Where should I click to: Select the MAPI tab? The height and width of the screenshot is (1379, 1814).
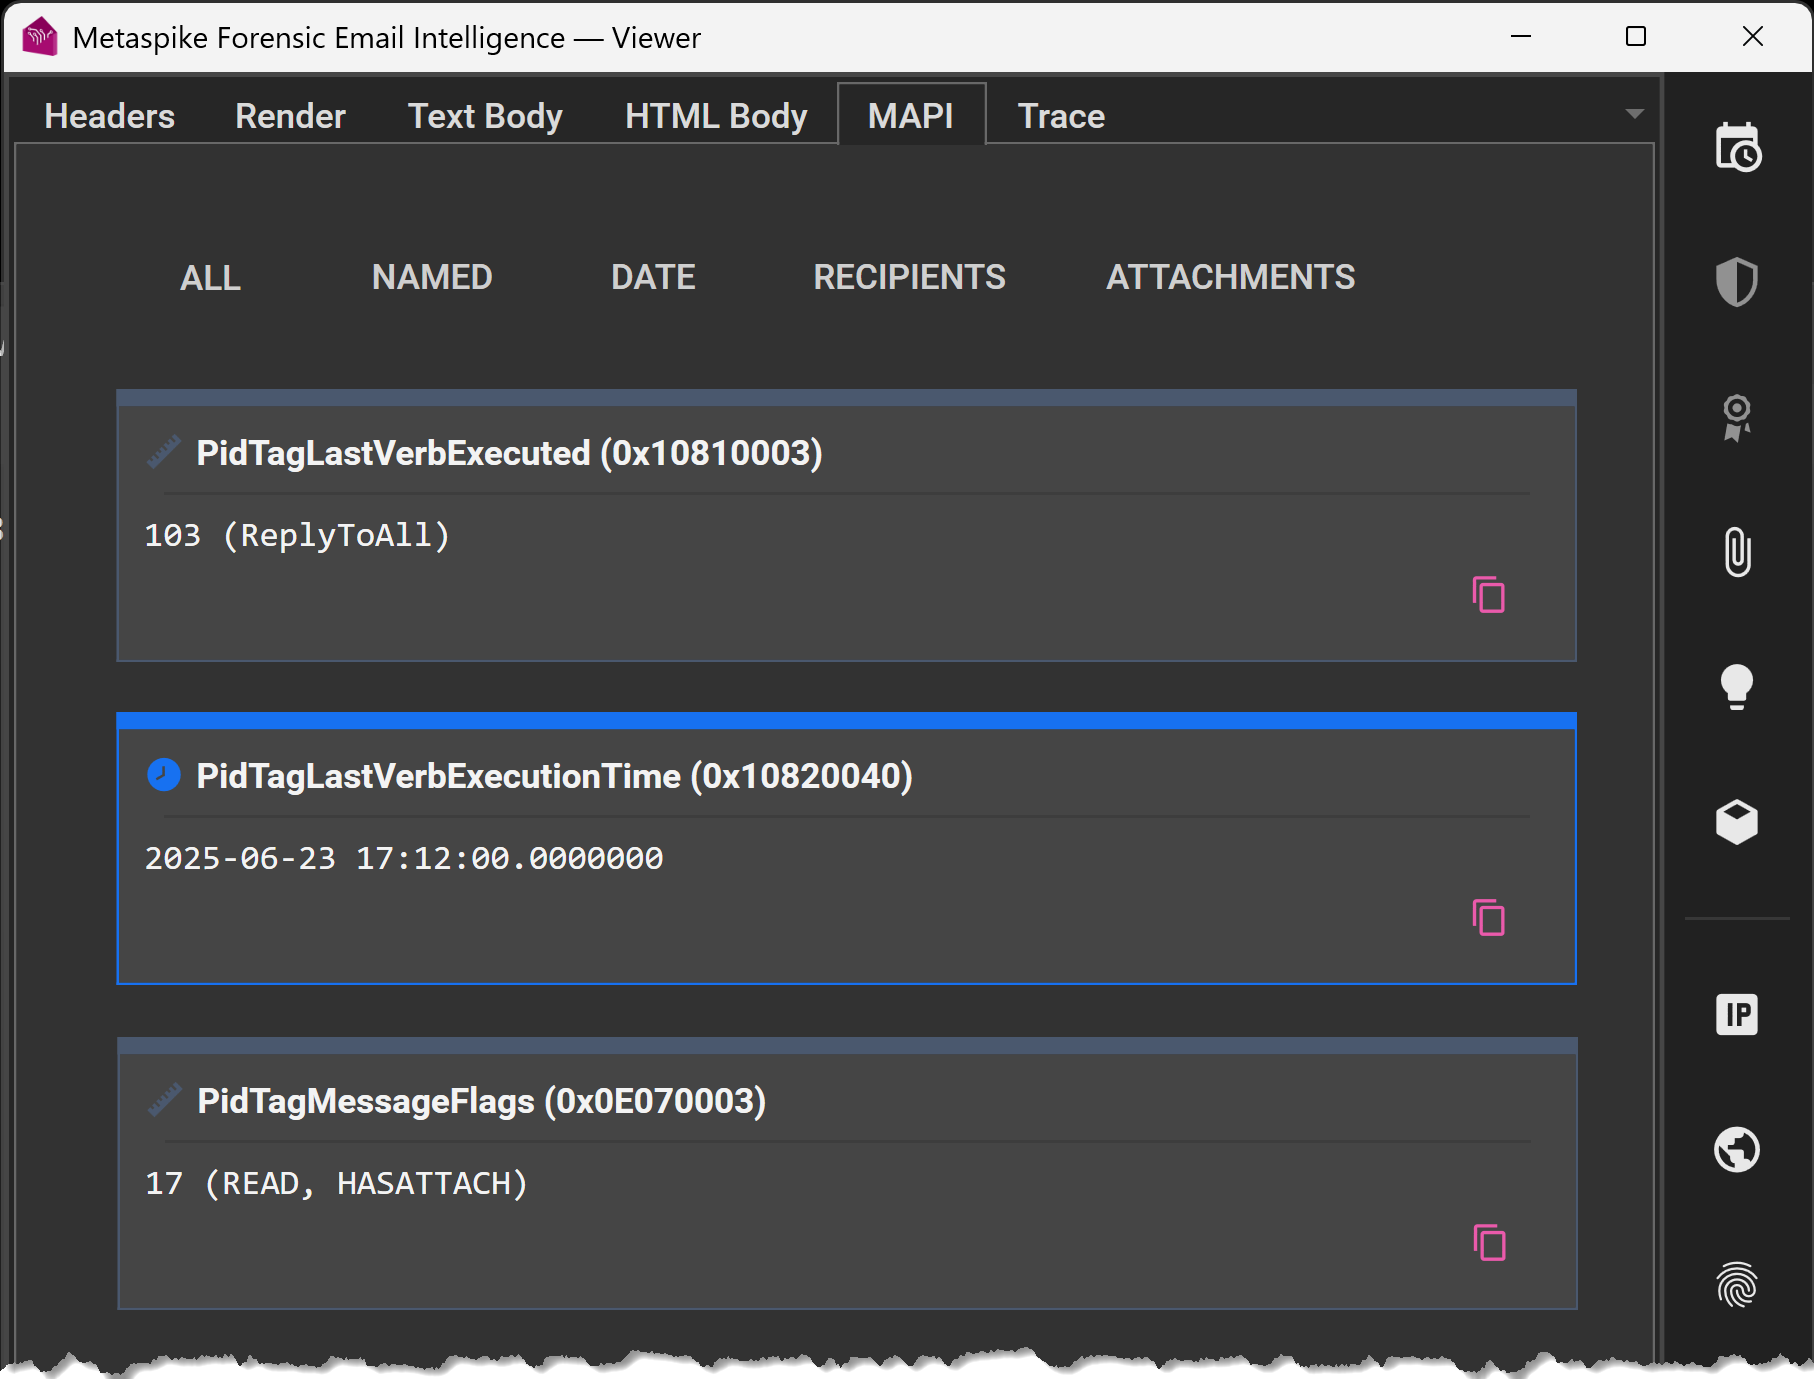(911, 116)
